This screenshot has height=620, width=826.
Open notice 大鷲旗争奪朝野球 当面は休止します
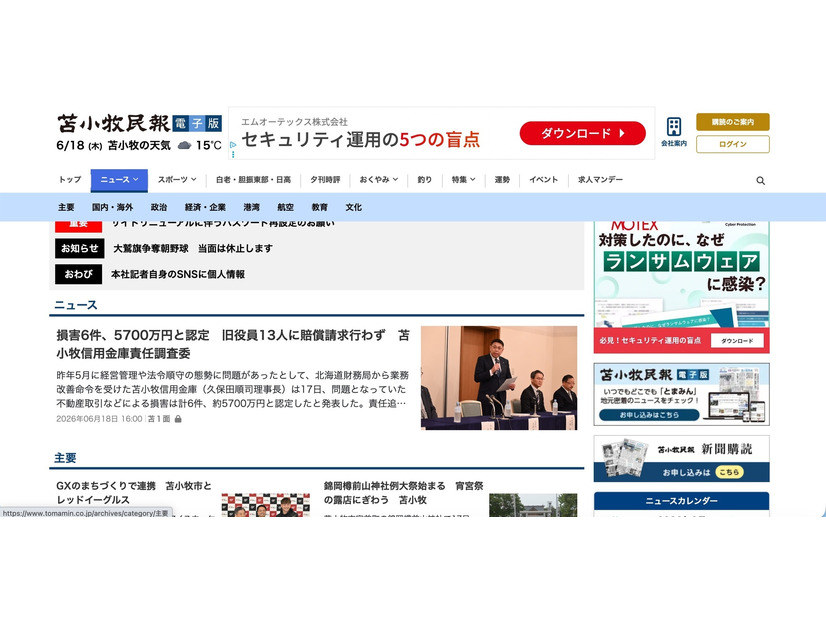[x=193, y=248]
